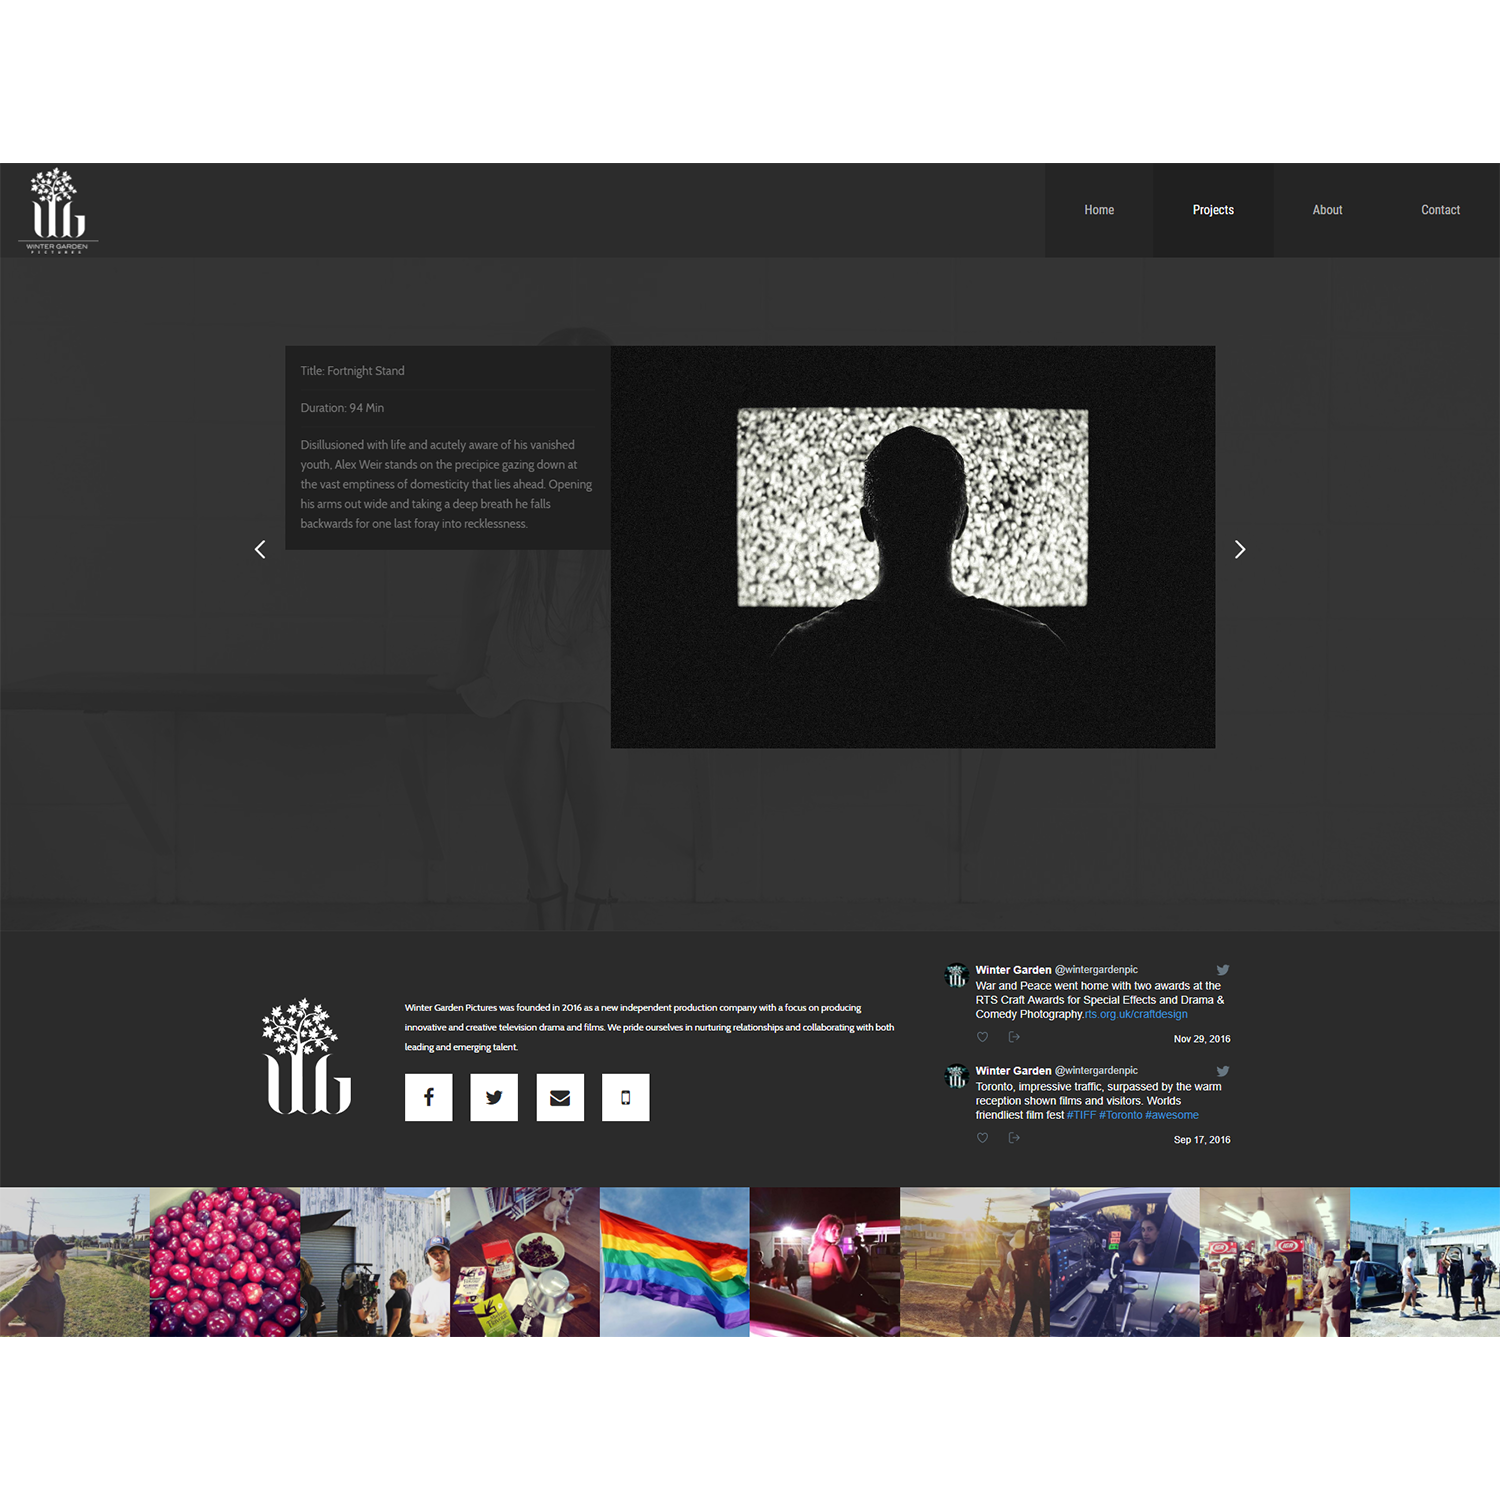Advance the slideshow with the right chevron
The height and width of the screenshot is (1500, 1500).
(x=1240, y=549)
